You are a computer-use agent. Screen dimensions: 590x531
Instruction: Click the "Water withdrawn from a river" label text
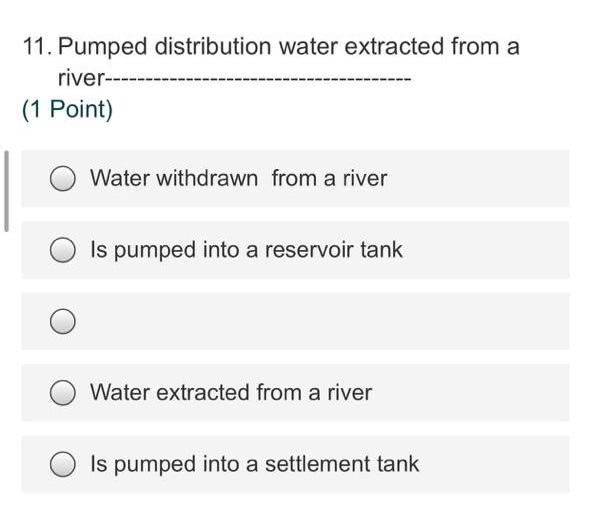point(239,178)
